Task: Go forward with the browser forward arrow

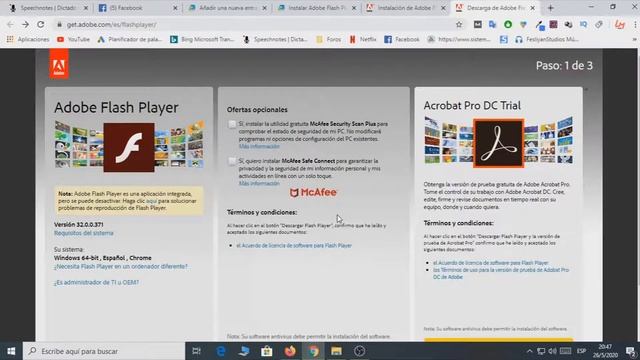Action: tap(25, 24)
